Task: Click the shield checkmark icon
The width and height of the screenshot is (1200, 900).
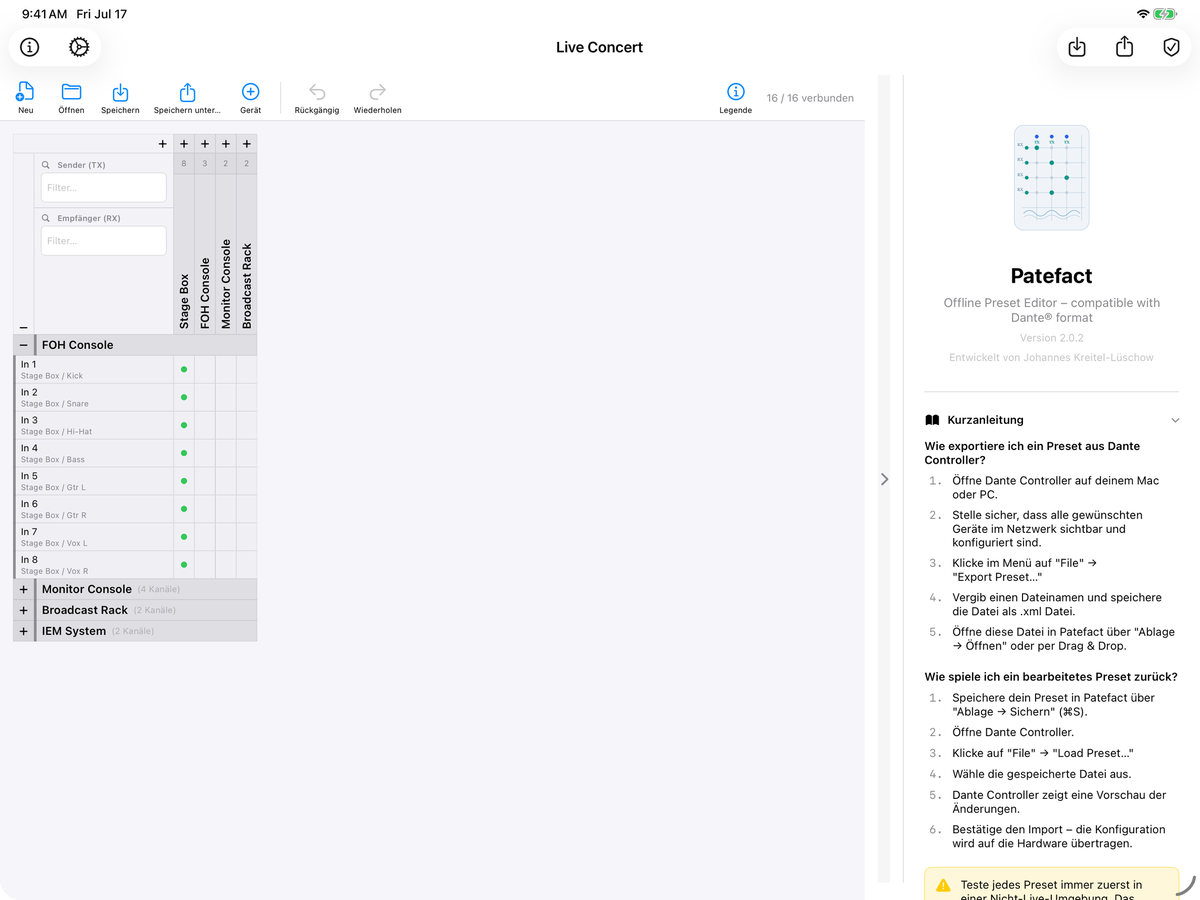Action: pyautogui.click(x=1171, y=47)
